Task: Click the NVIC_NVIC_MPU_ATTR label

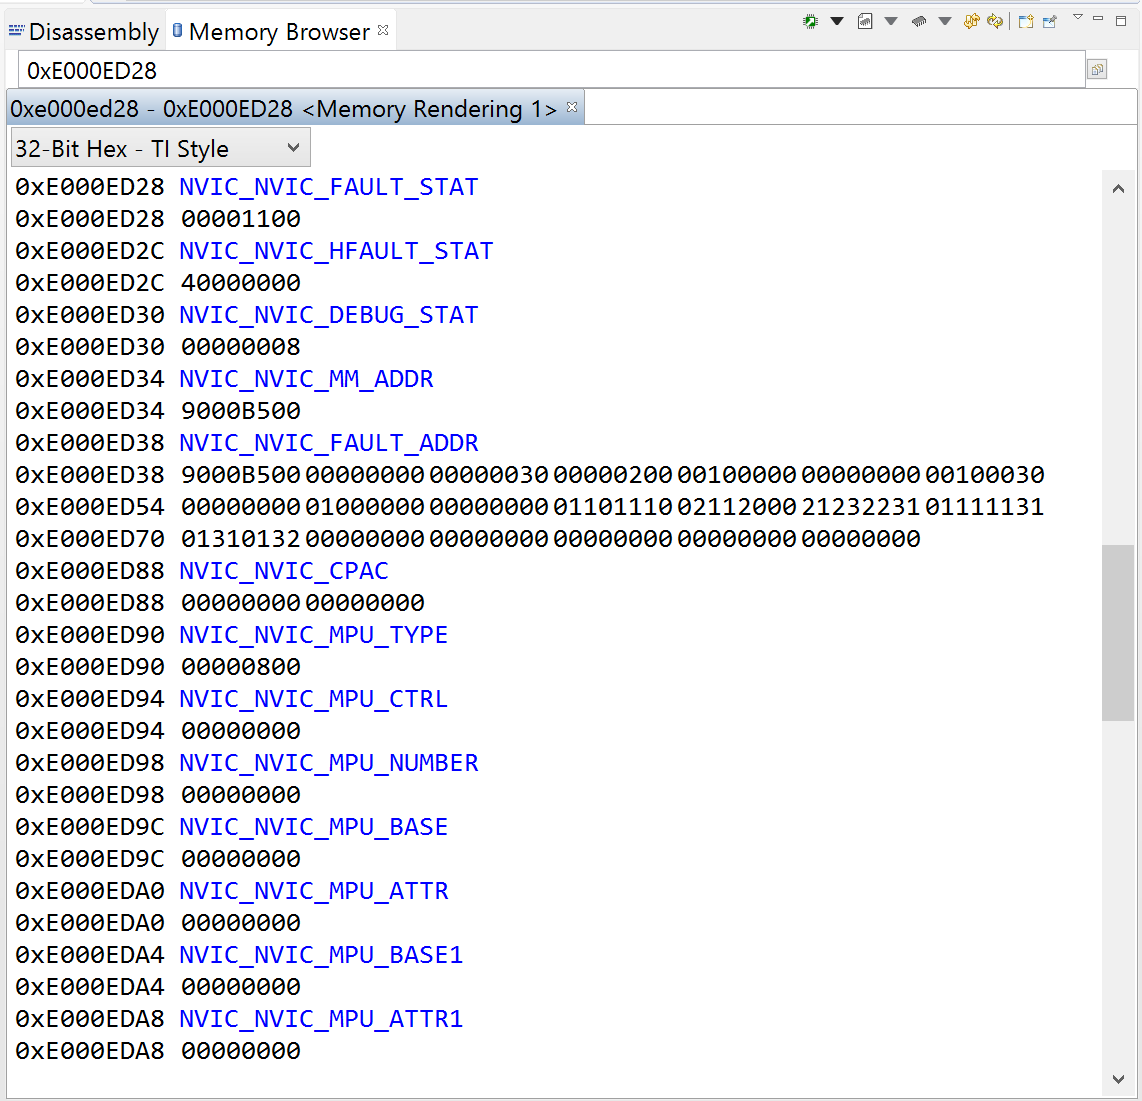Action: [313, 892]
